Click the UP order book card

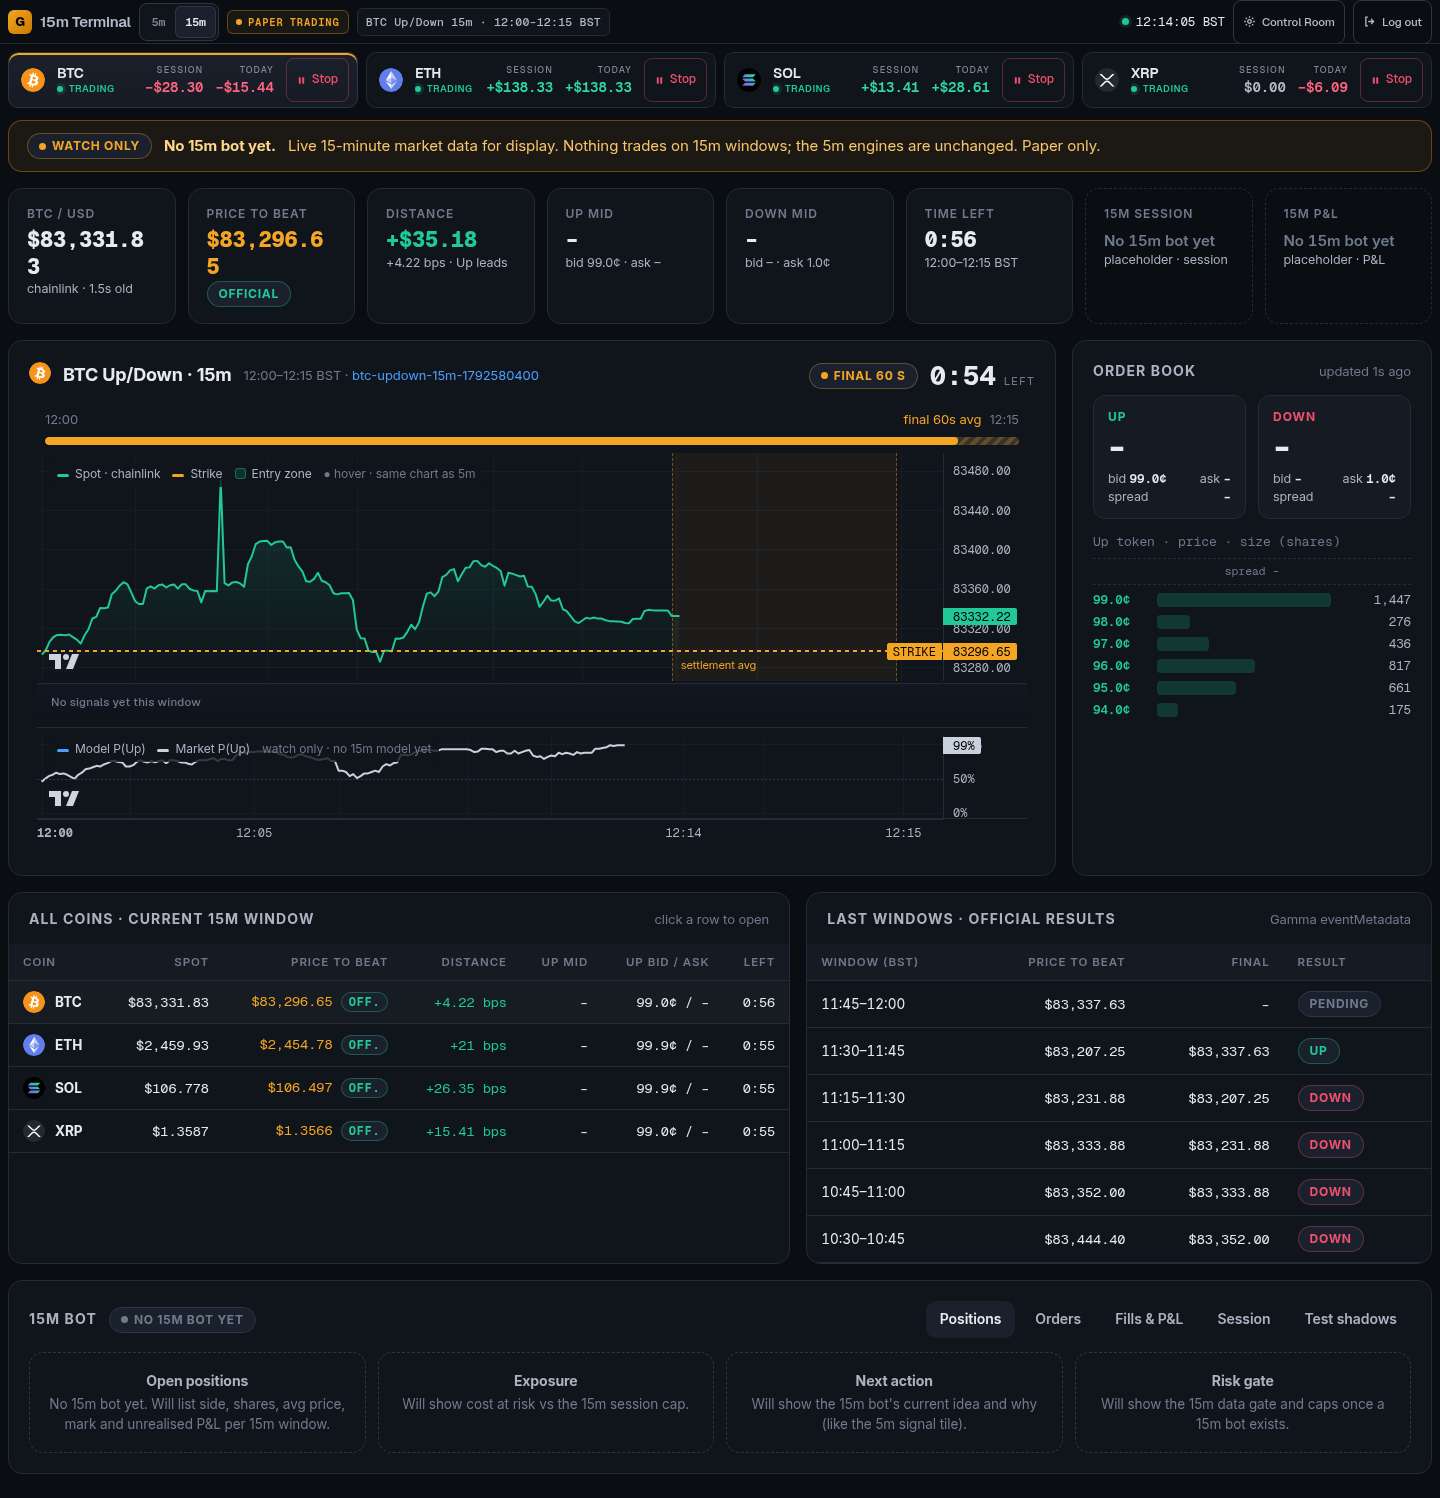tap(1169, 457)
